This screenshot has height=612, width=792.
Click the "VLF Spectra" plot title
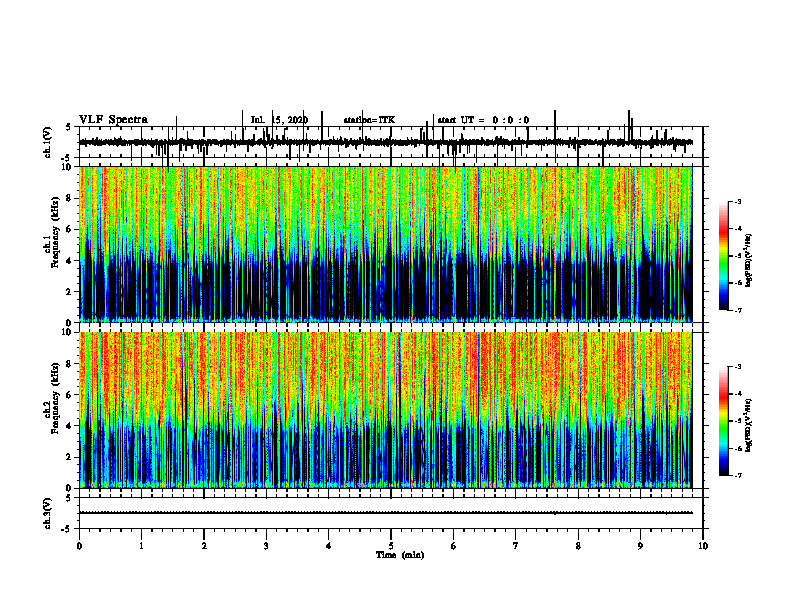coord(113,120)
